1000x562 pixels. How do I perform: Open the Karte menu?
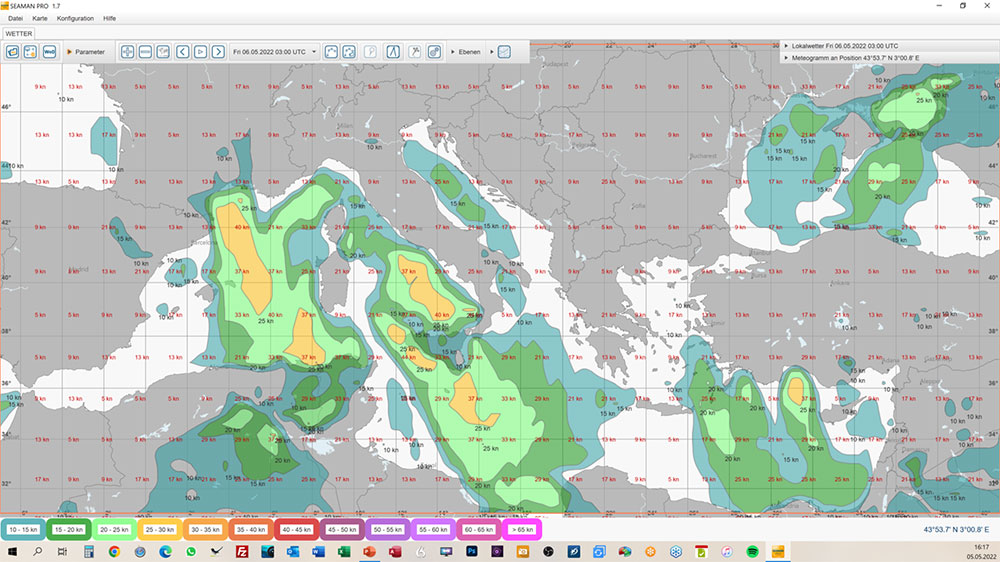pyautogui.click(x=39, y=18)
